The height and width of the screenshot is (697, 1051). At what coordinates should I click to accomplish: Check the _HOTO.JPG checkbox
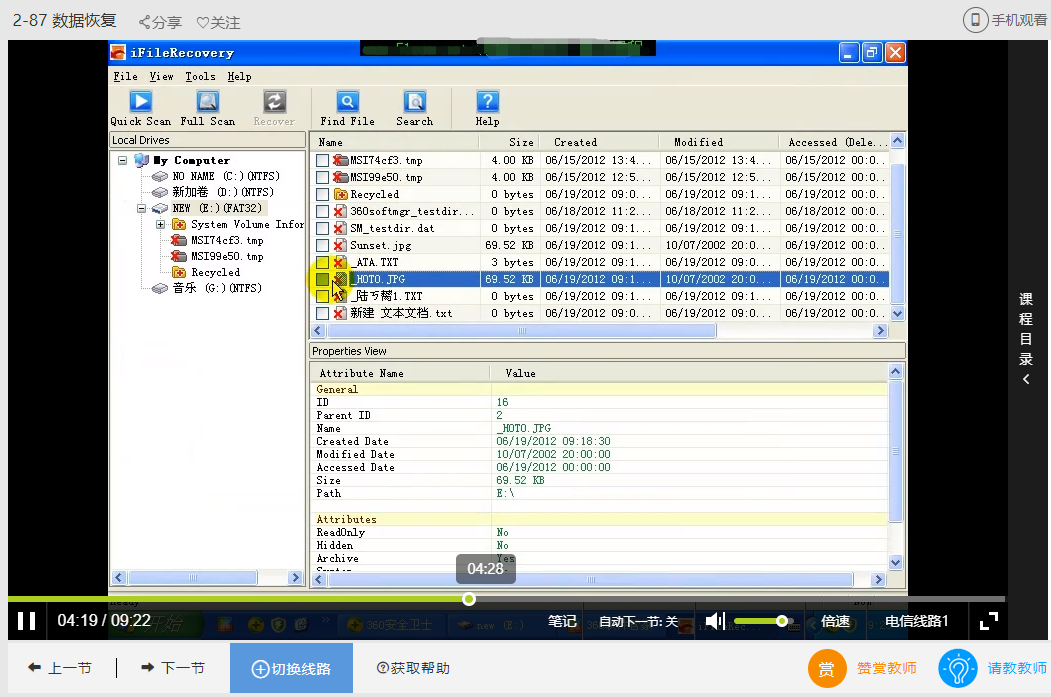pyautogui.click(x=322, y=279)
